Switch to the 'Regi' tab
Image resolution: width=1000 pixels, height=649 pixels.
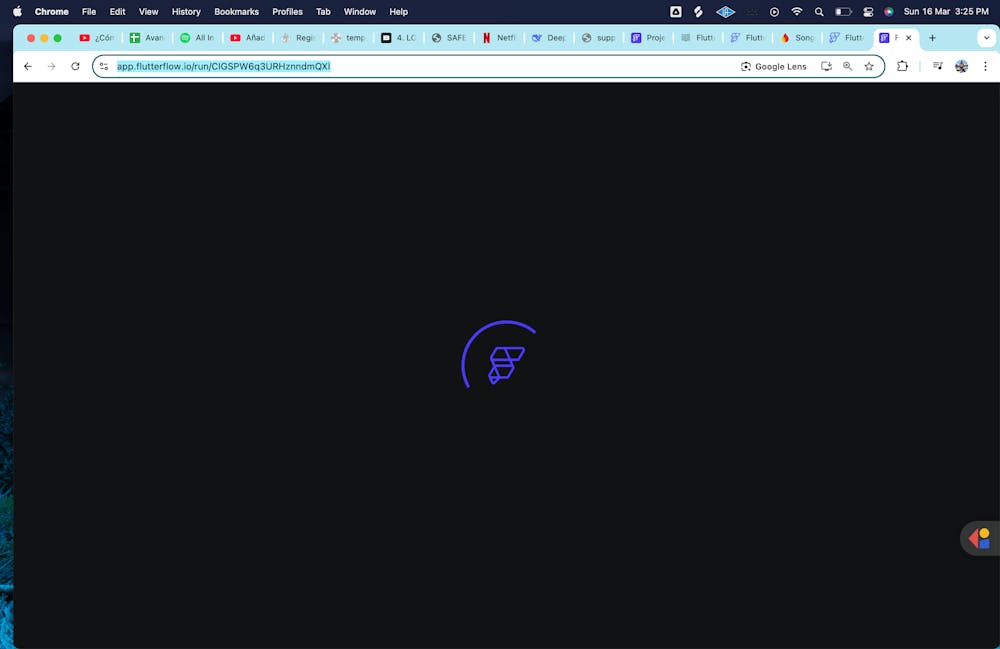click(x=298, y=38)
